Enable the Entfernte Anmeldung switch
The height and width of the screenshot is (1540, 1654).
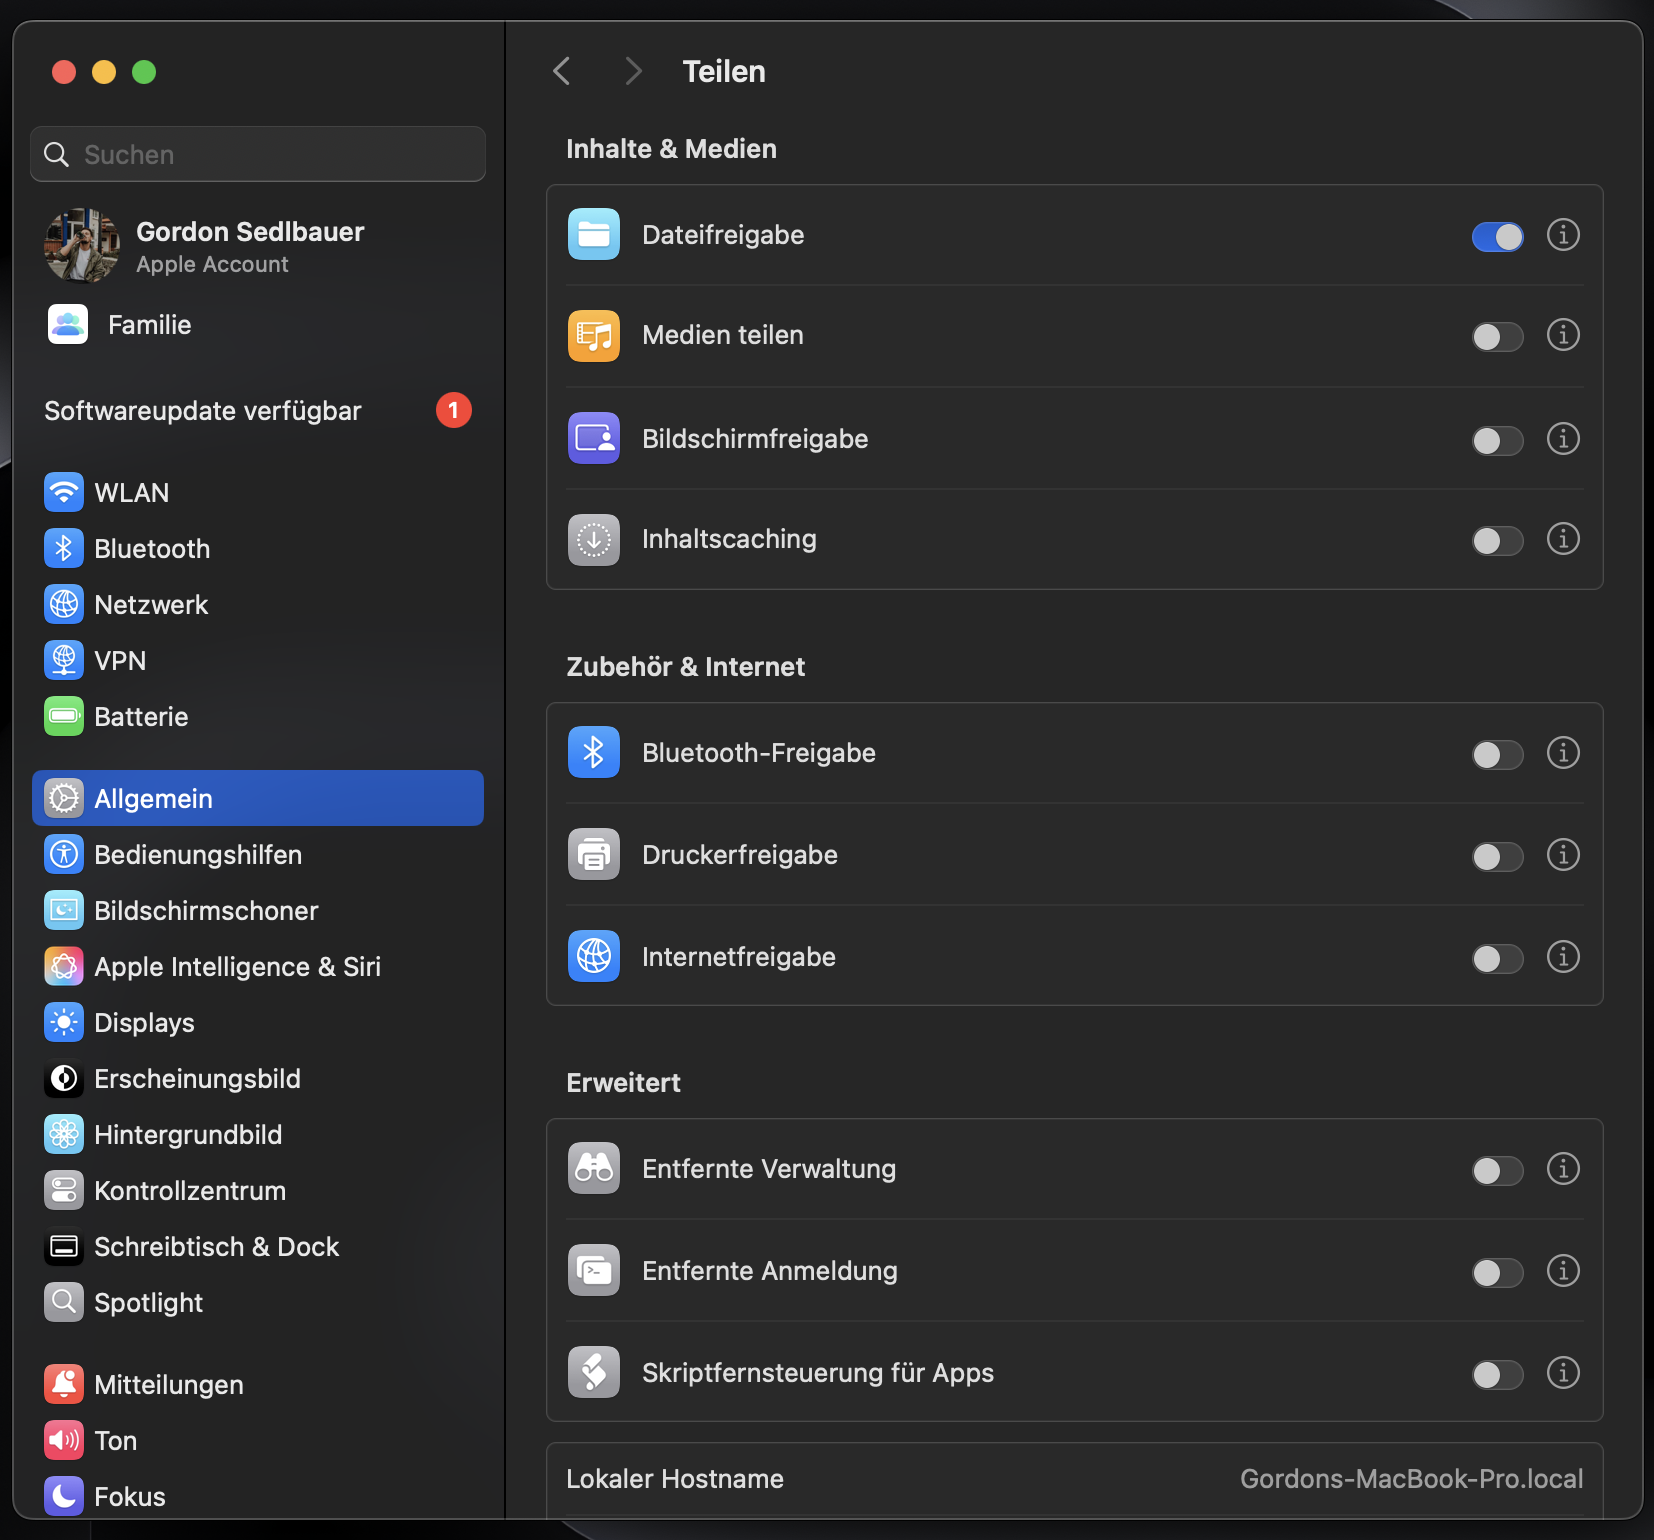tap(1497, 1272)
